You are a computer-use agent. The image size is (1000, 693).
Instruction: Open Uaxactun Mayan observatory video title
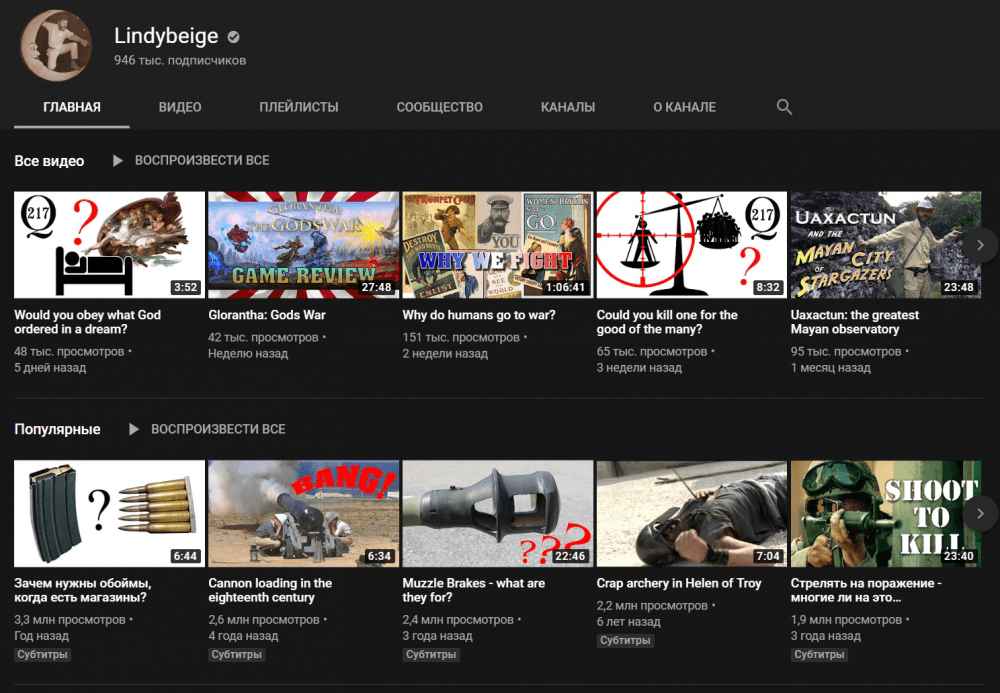(854, 322)
